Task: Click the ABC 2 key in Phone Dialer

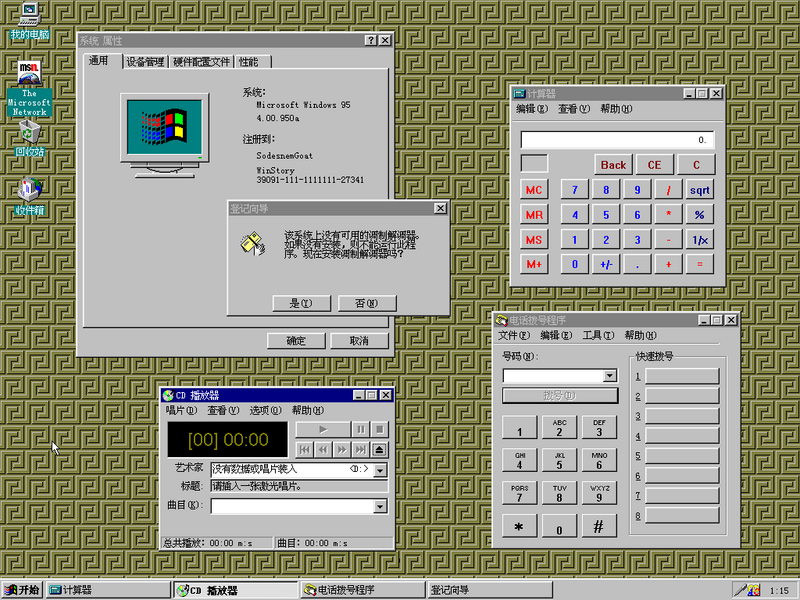Action: (559, 428)
